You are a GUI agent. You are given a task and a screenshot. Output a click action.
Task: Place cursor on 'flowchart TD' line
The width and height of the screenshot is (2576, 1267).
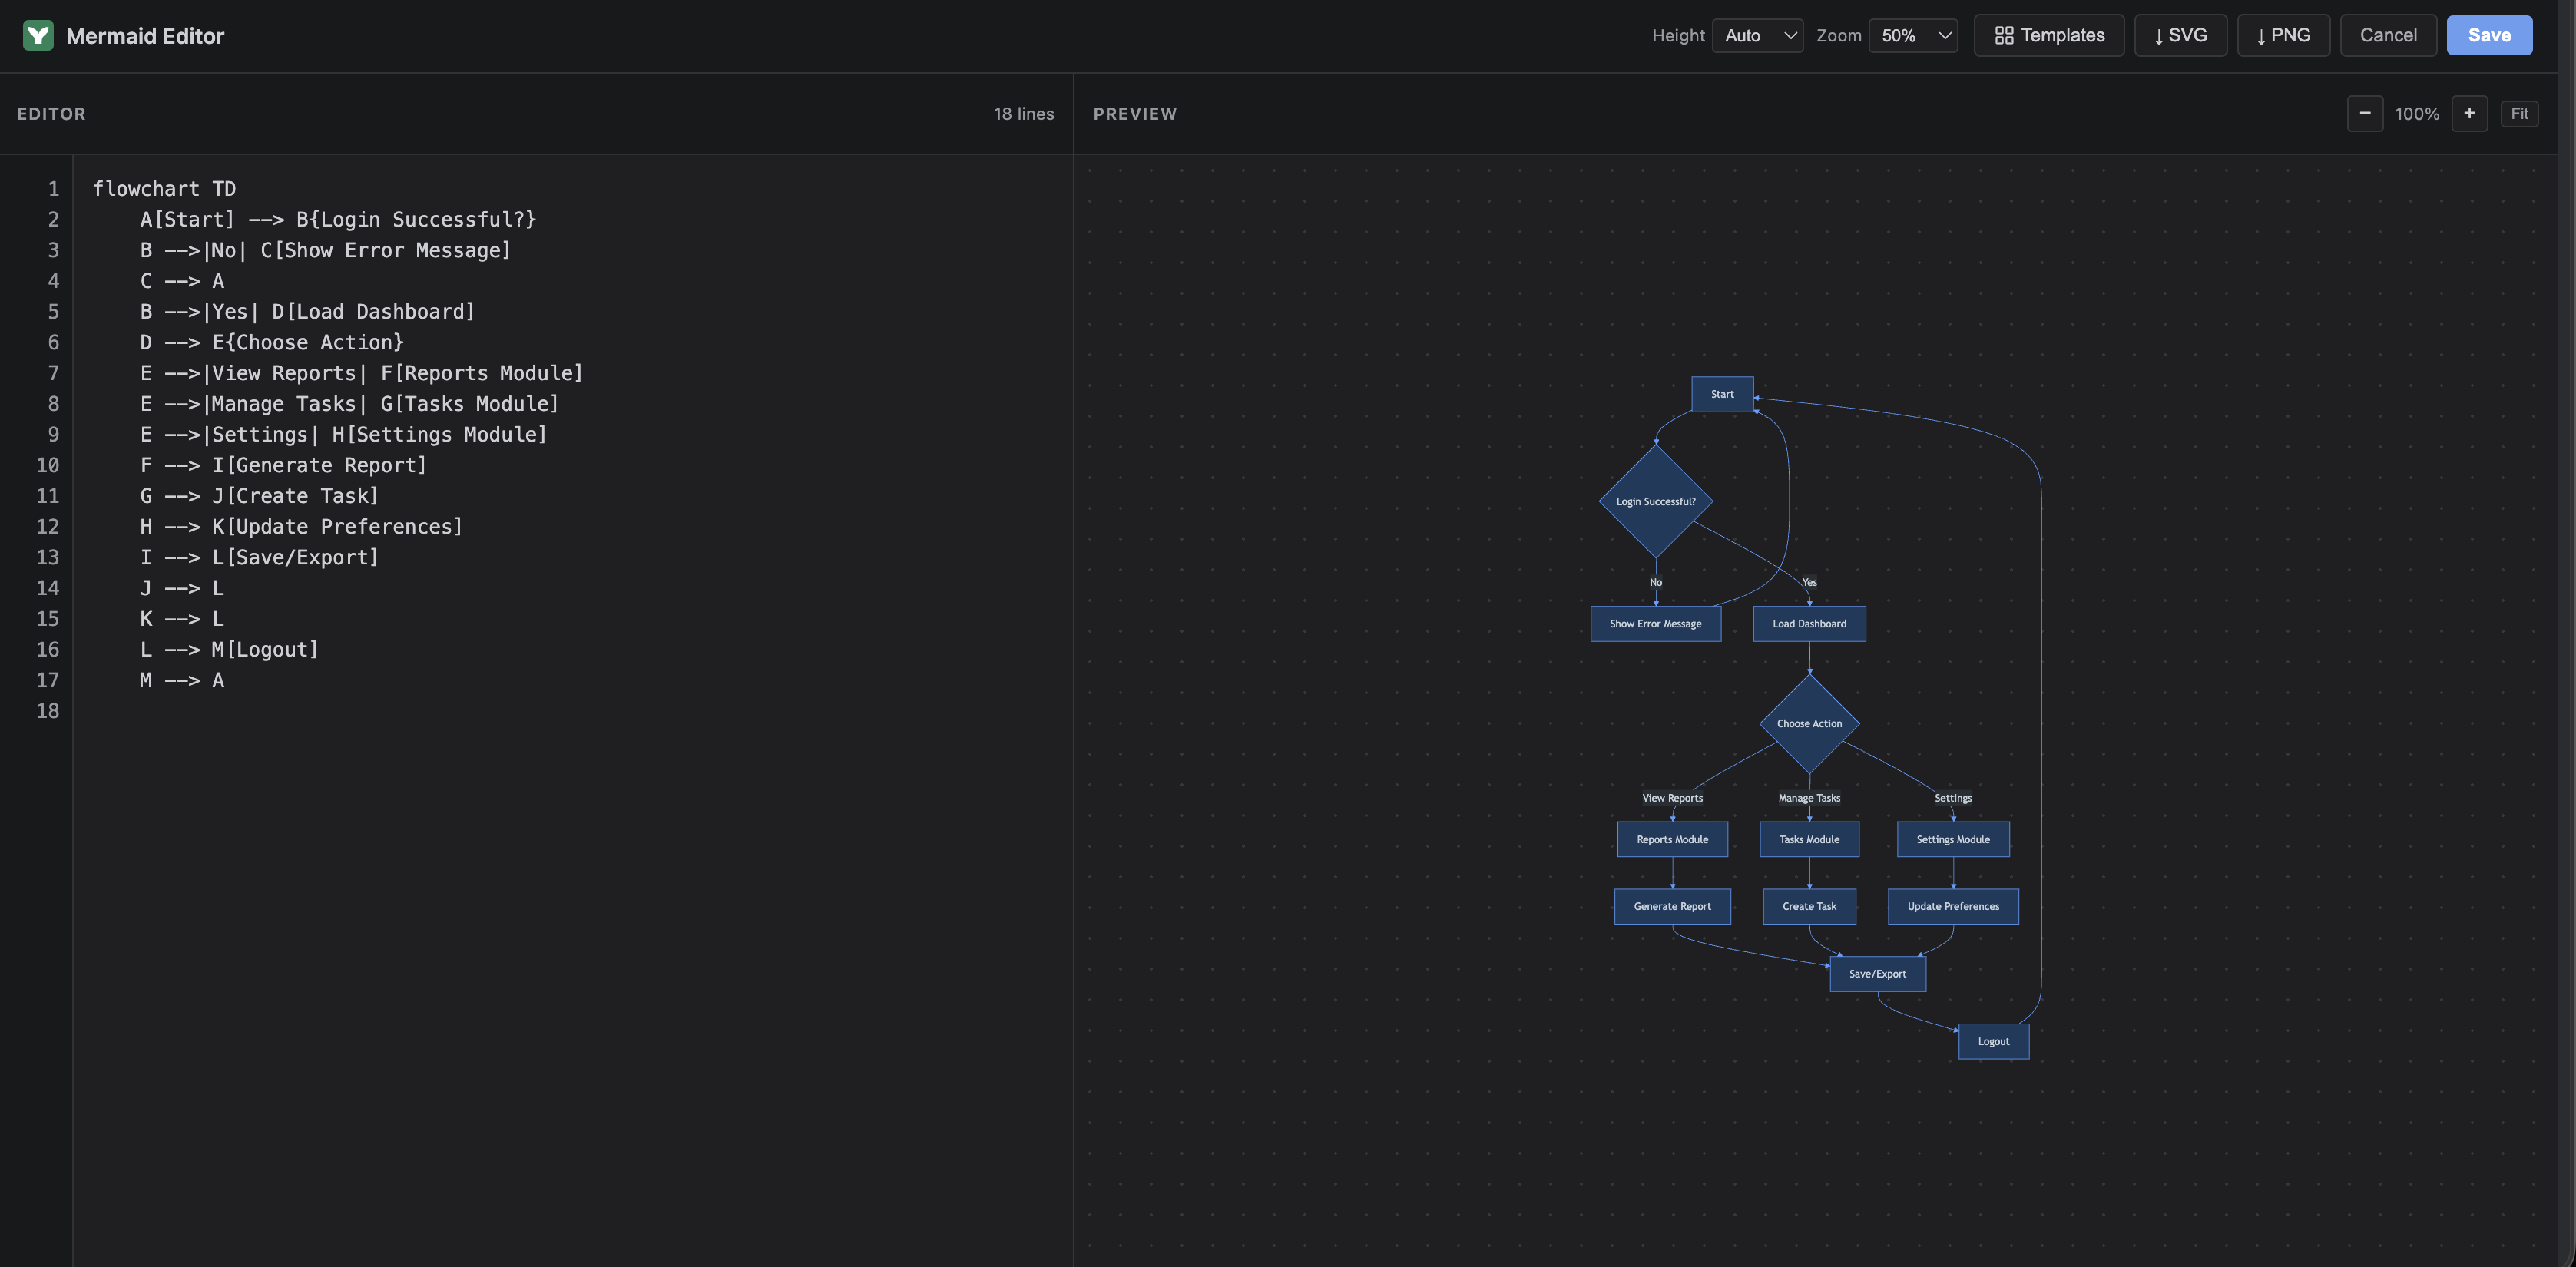(164, 189)
